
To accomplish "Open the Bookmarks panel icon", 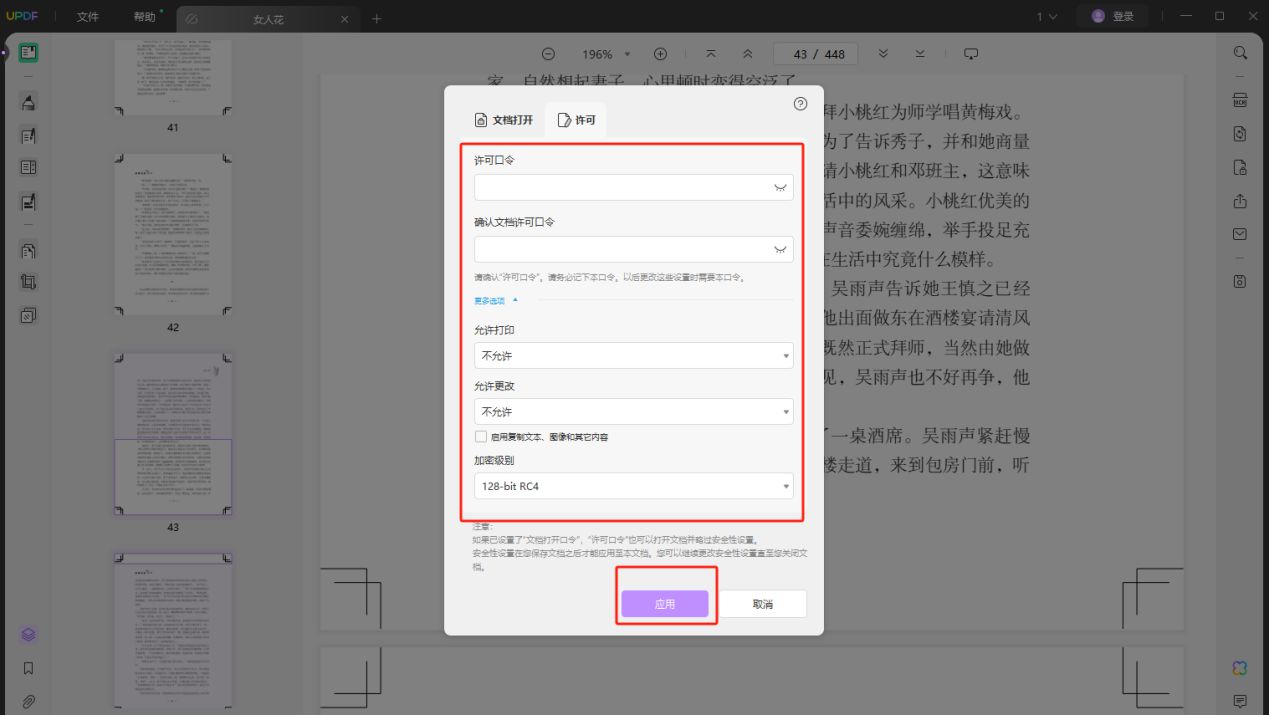I will click(28, 668).
